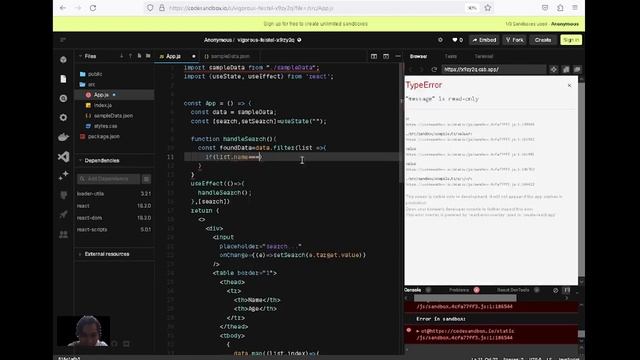Open the React DevTools tab

[513, 290]
